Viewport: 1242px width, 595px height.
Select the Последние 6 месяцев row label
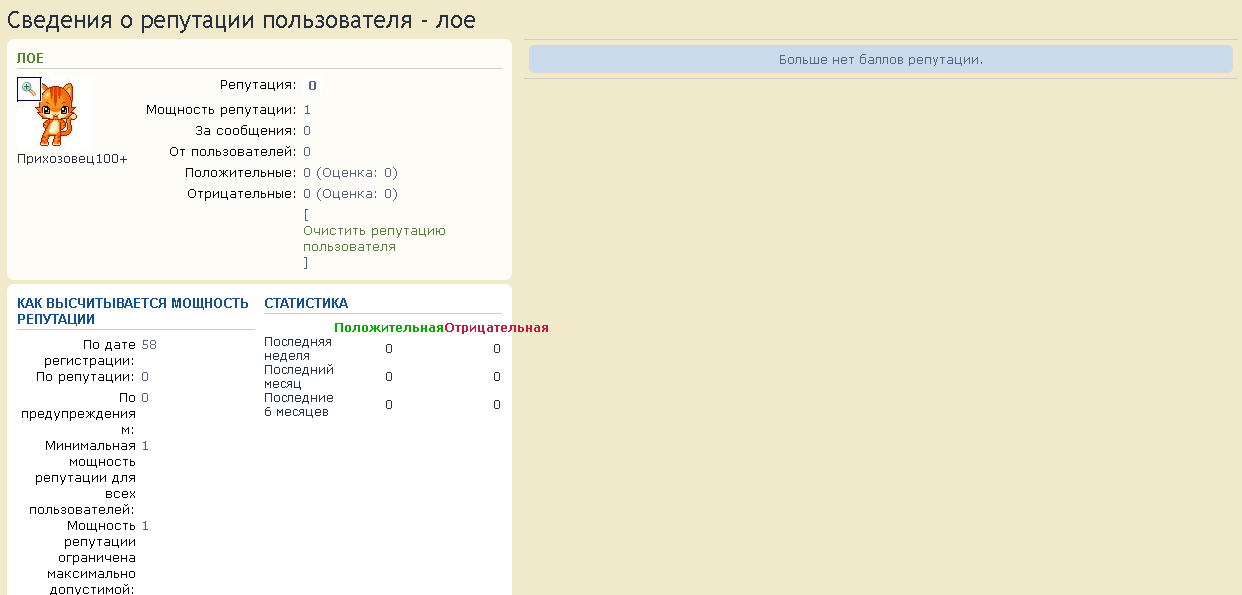(298, 404)
